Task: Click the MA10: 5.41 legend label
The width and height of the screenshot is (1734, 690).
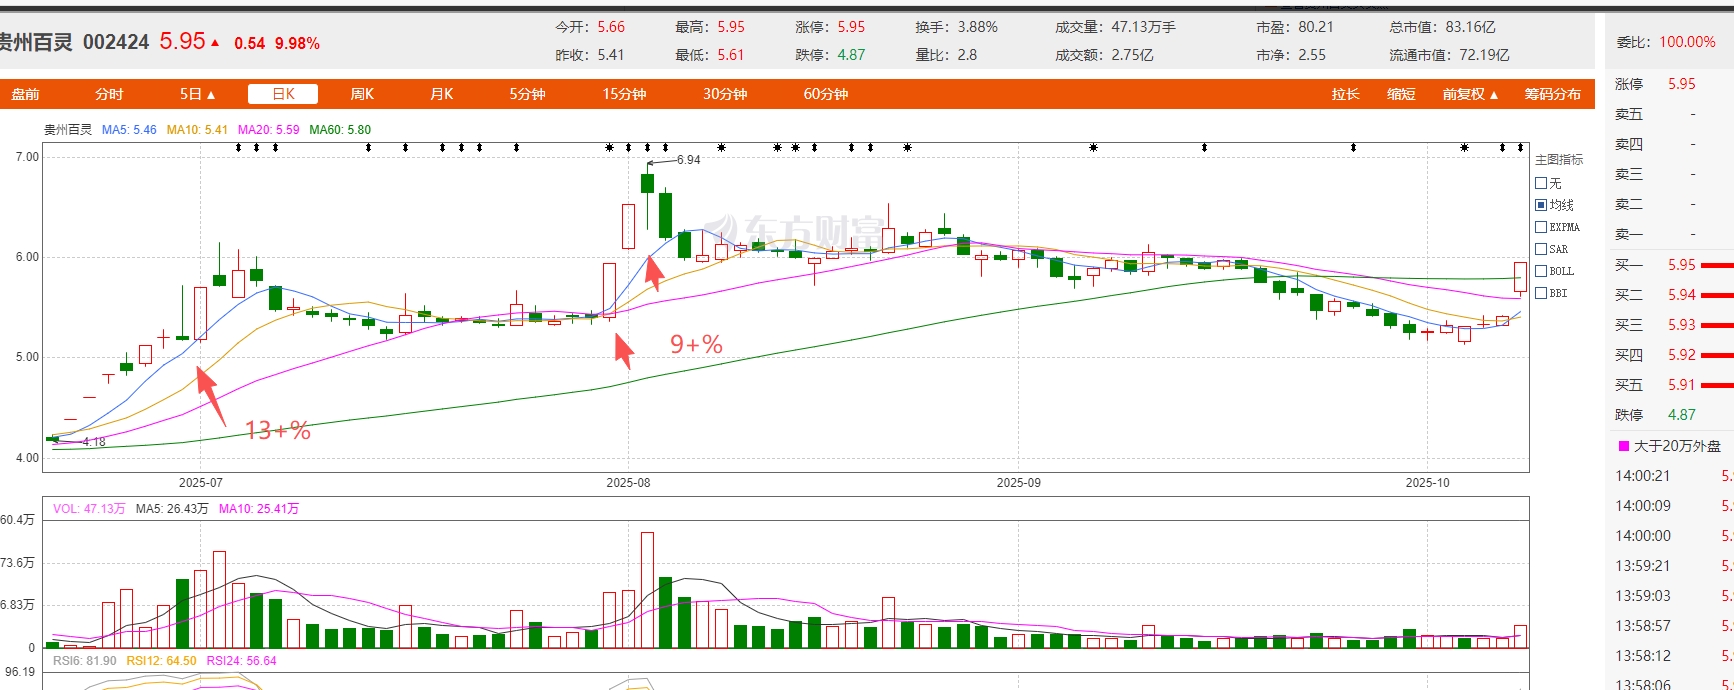Action: (197, 130)
